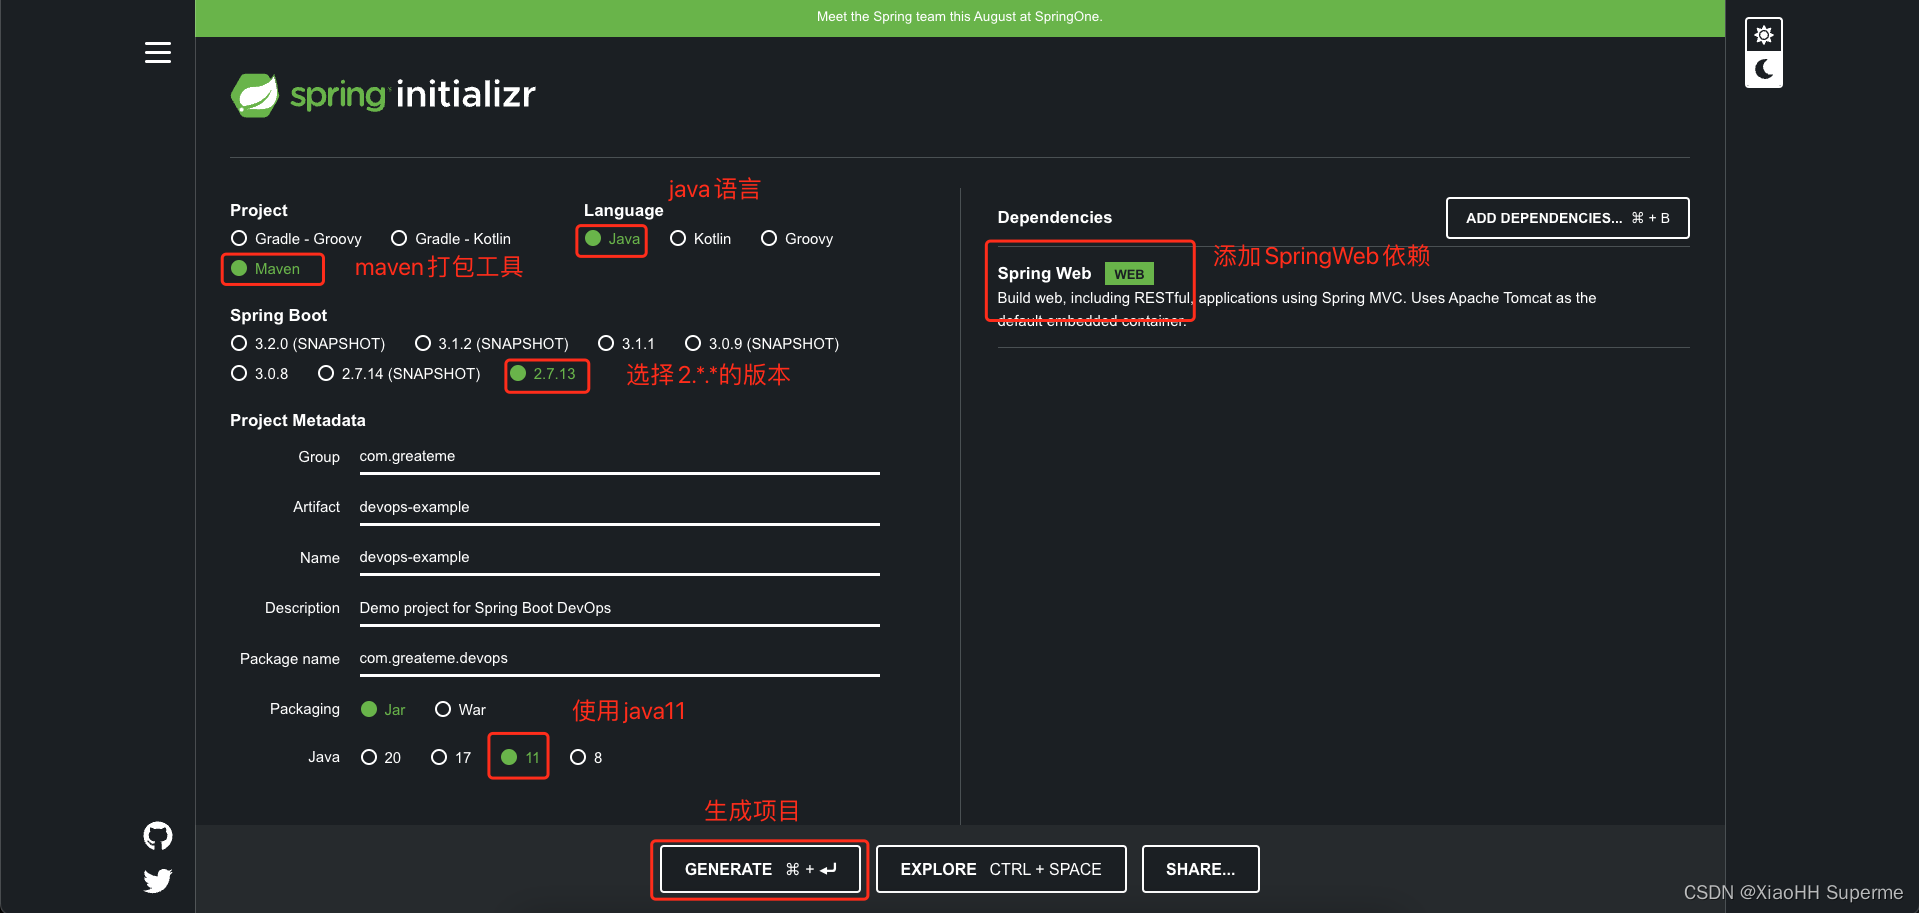Image resolution: width=1919 pixels, height=913 pixels.
Task: Edit the Name field
Action: (x=619, y=558)
